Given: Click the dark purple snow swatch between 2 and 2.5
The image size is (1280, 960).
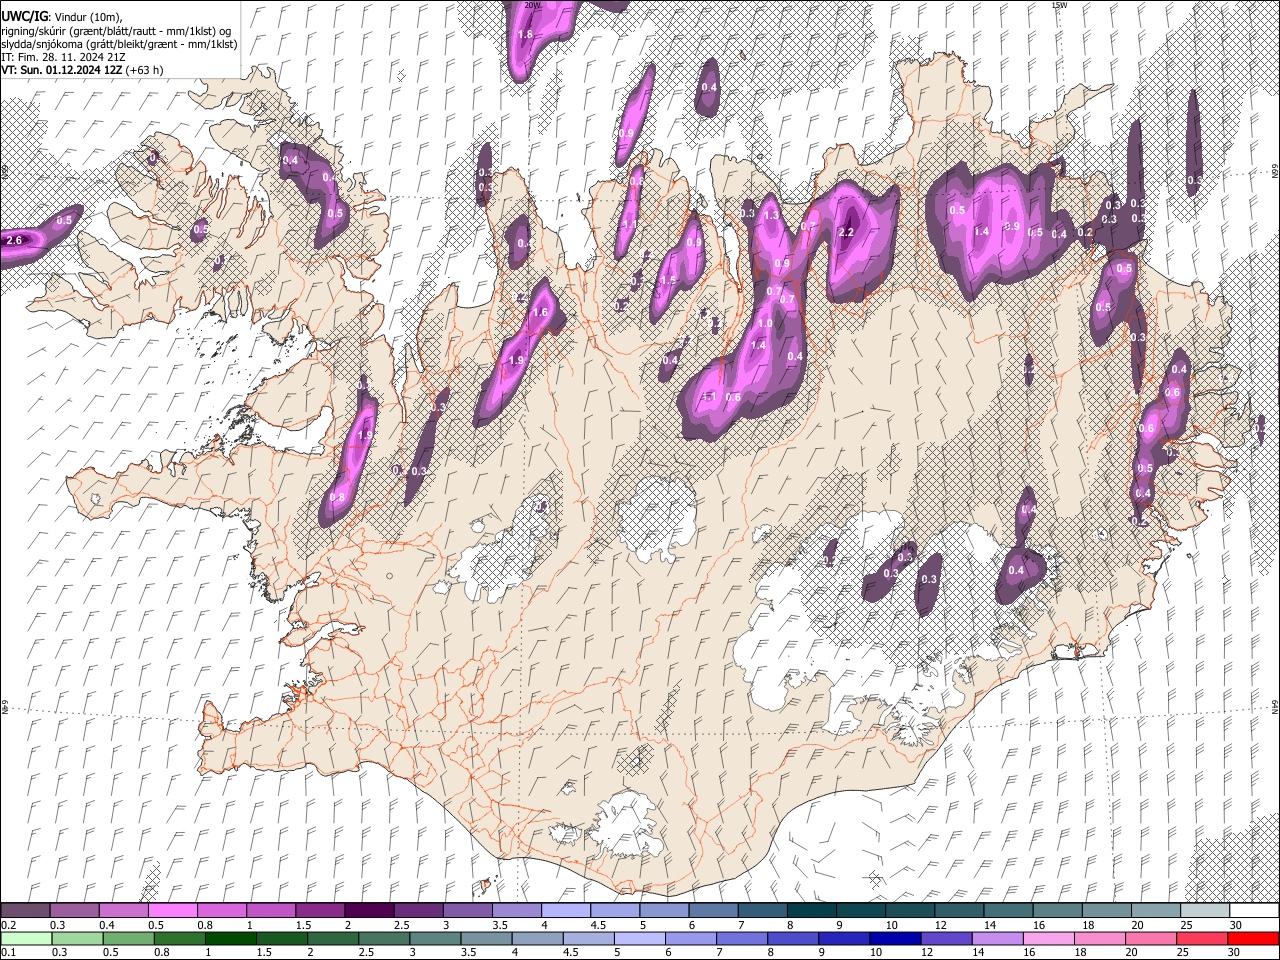Looking at the screenshot, I should tap(369, 911).
